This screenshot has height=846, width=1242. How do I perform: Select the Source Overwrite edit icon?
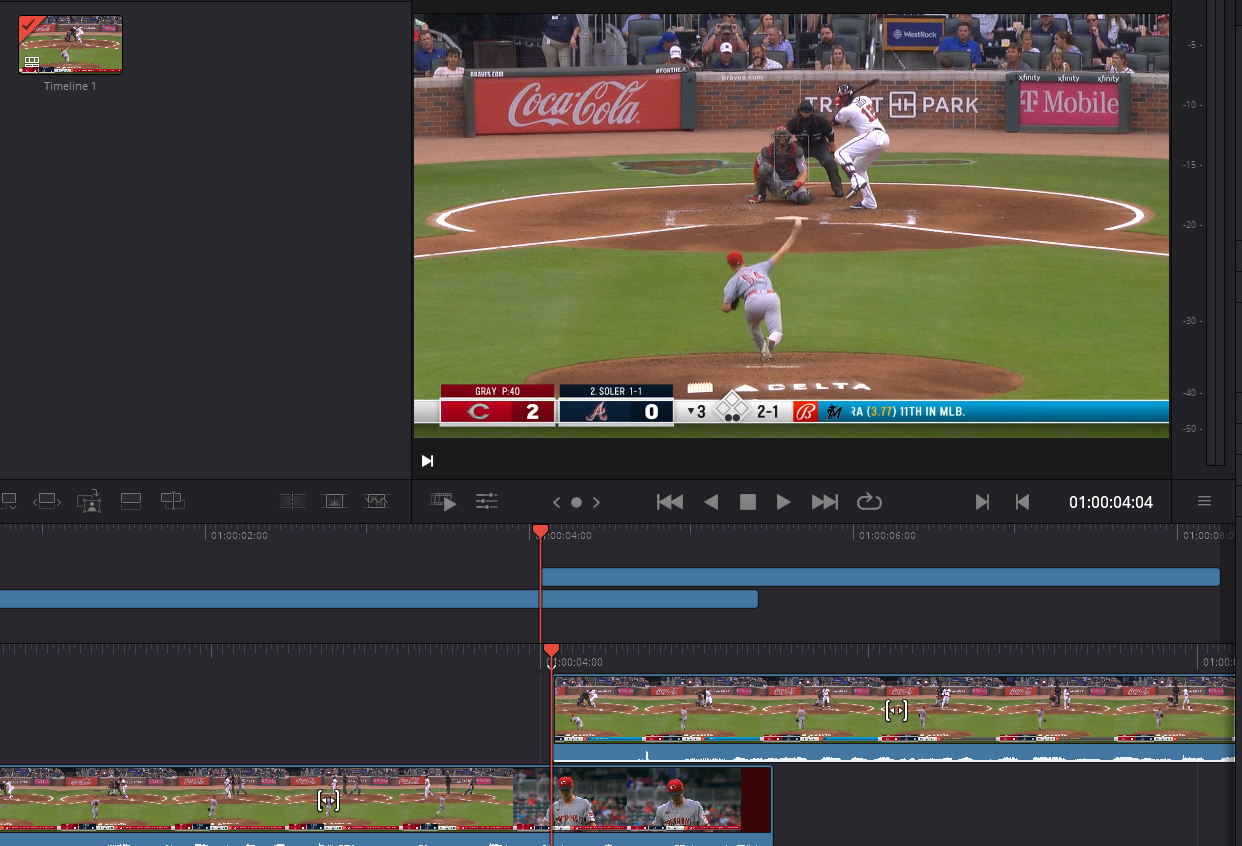[173, 501]
